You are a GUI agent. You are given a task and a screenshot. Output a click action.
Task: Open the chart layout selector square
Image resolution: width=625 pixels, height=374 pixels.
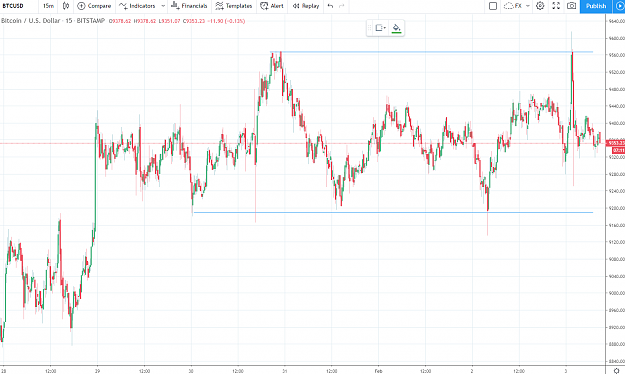[493, 6]
